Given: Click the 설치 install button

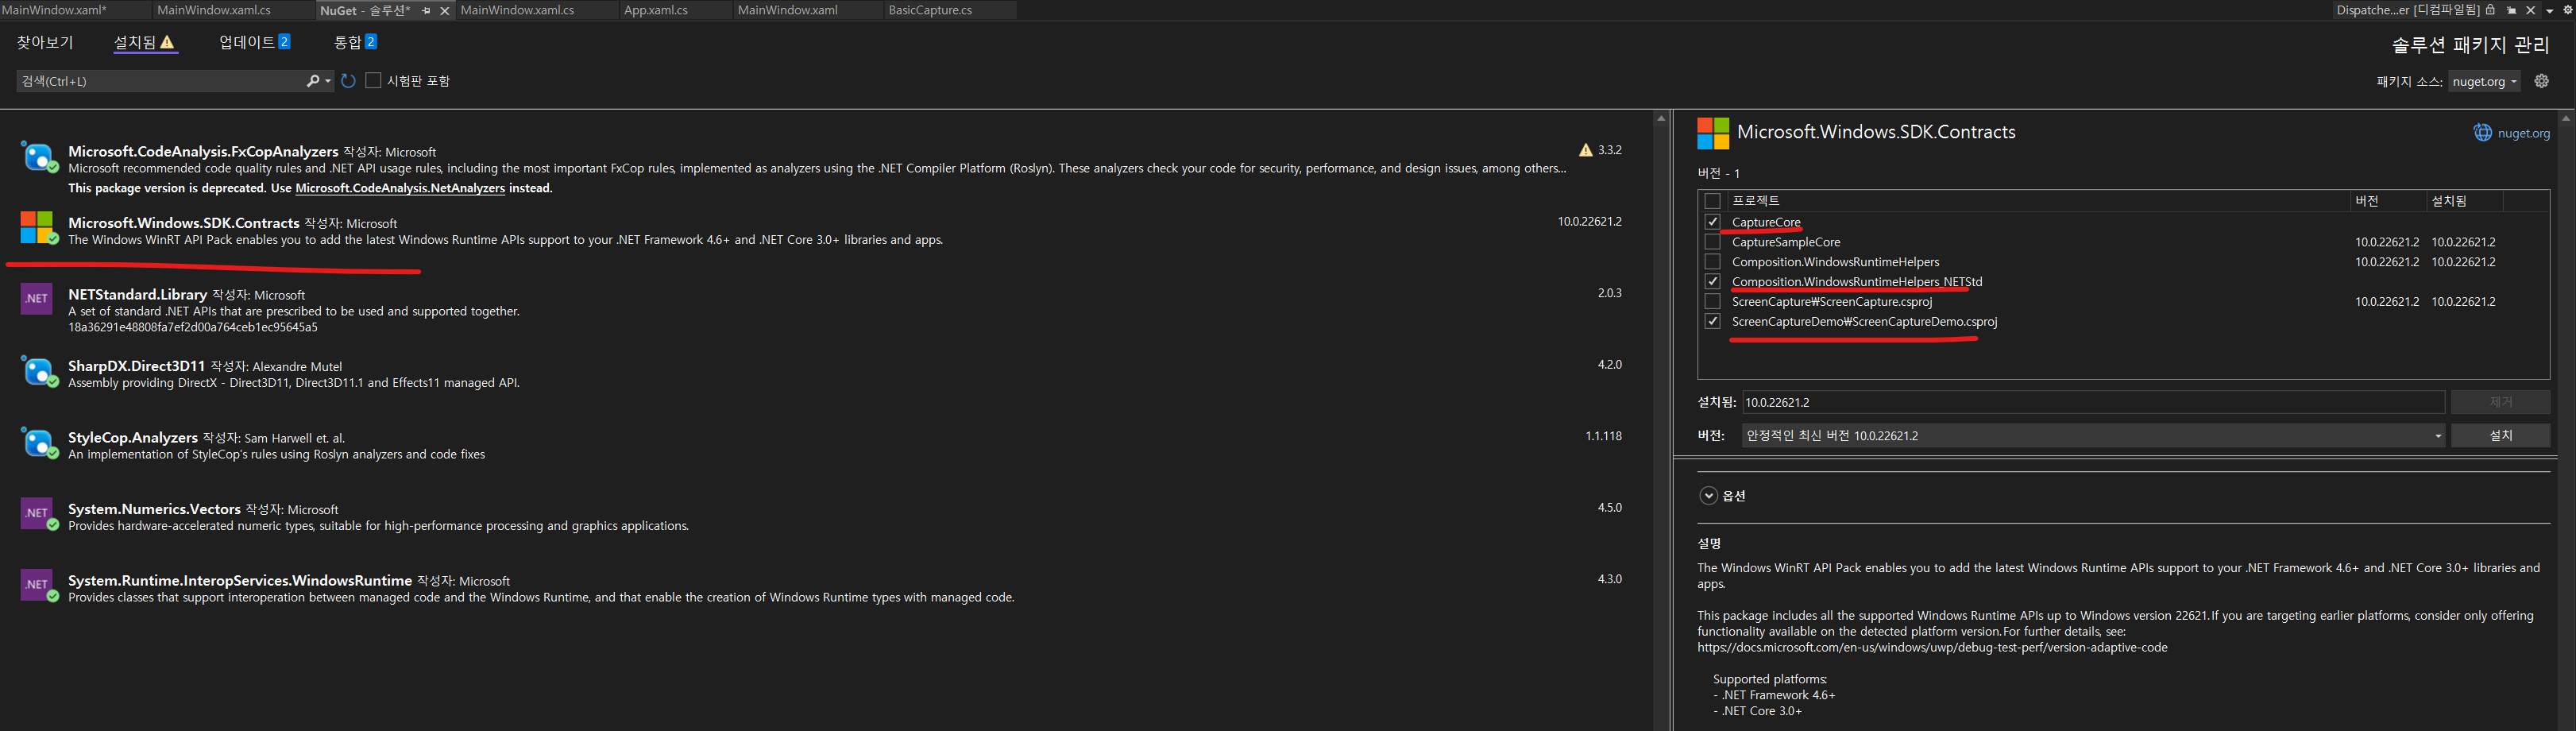Looking at the screenshot, I should pyautogui.click(x=2500, y=436).
